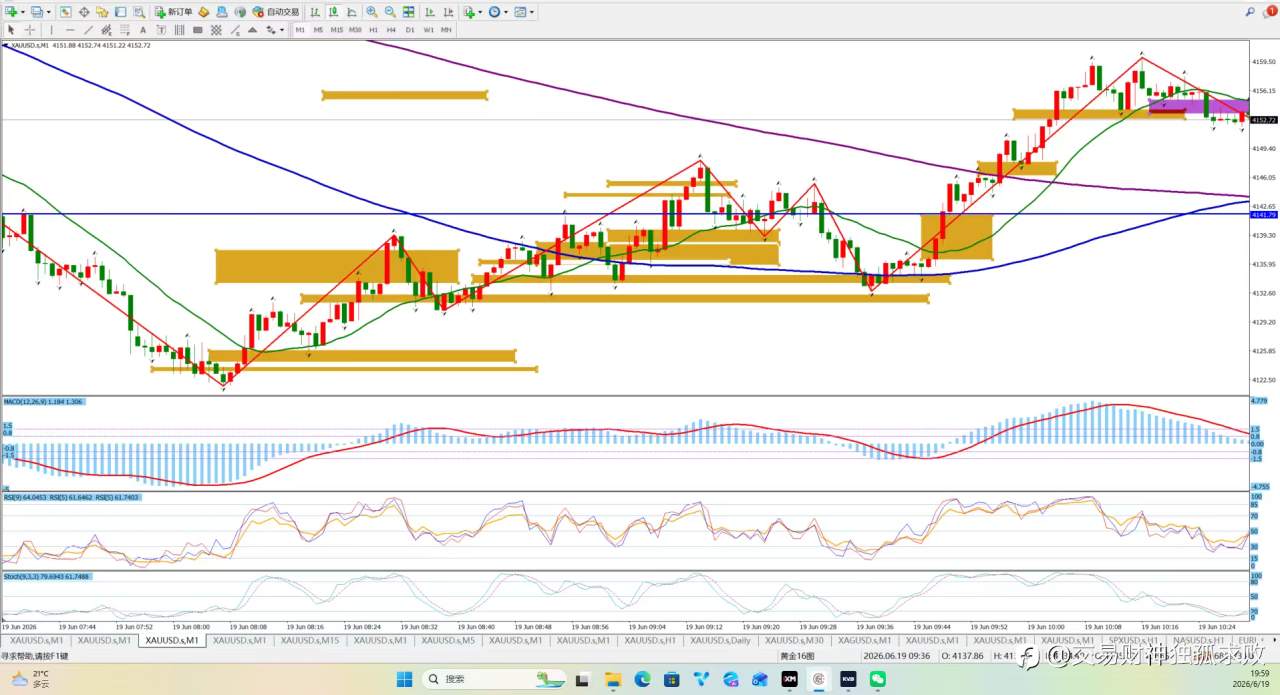The height and width of the screenshot is (695, 1280).
Task: Open WeChat from the taskbar
Action: pyautogui.click(x=878, y=679)
